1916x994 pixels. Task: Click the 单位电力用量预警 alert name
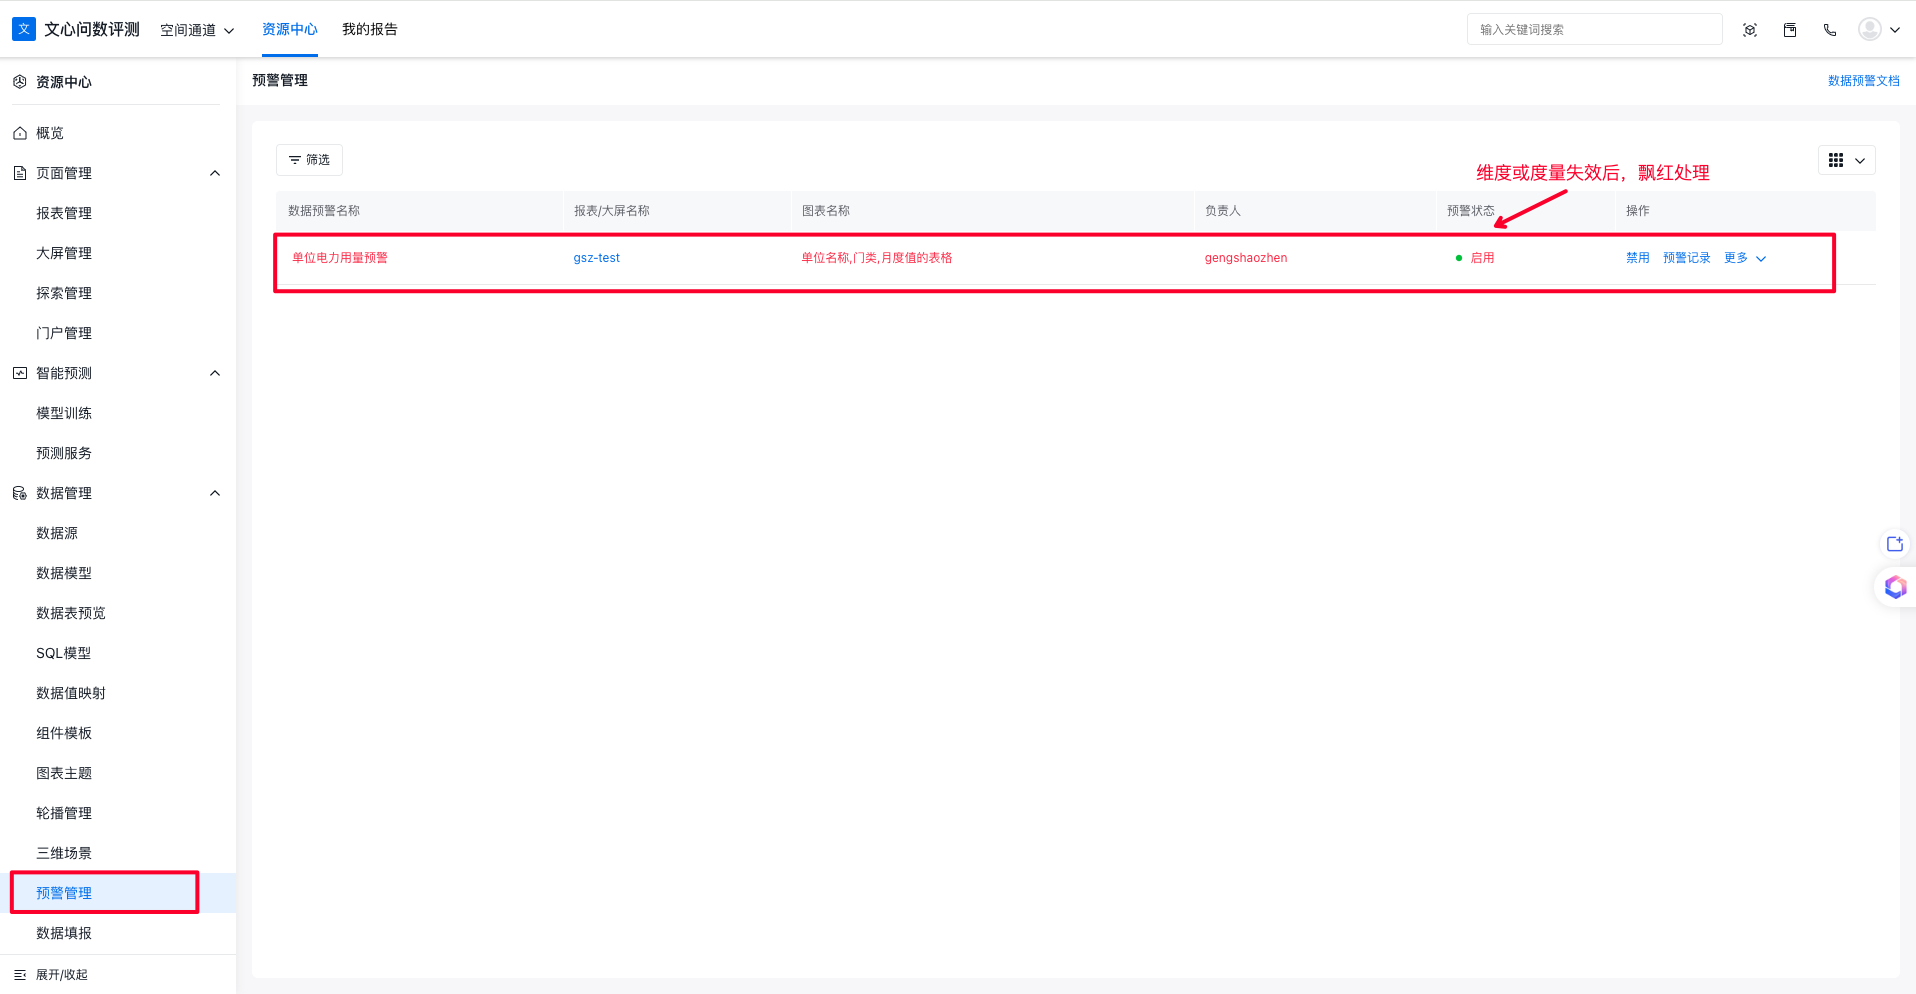[x=340, y=258]
